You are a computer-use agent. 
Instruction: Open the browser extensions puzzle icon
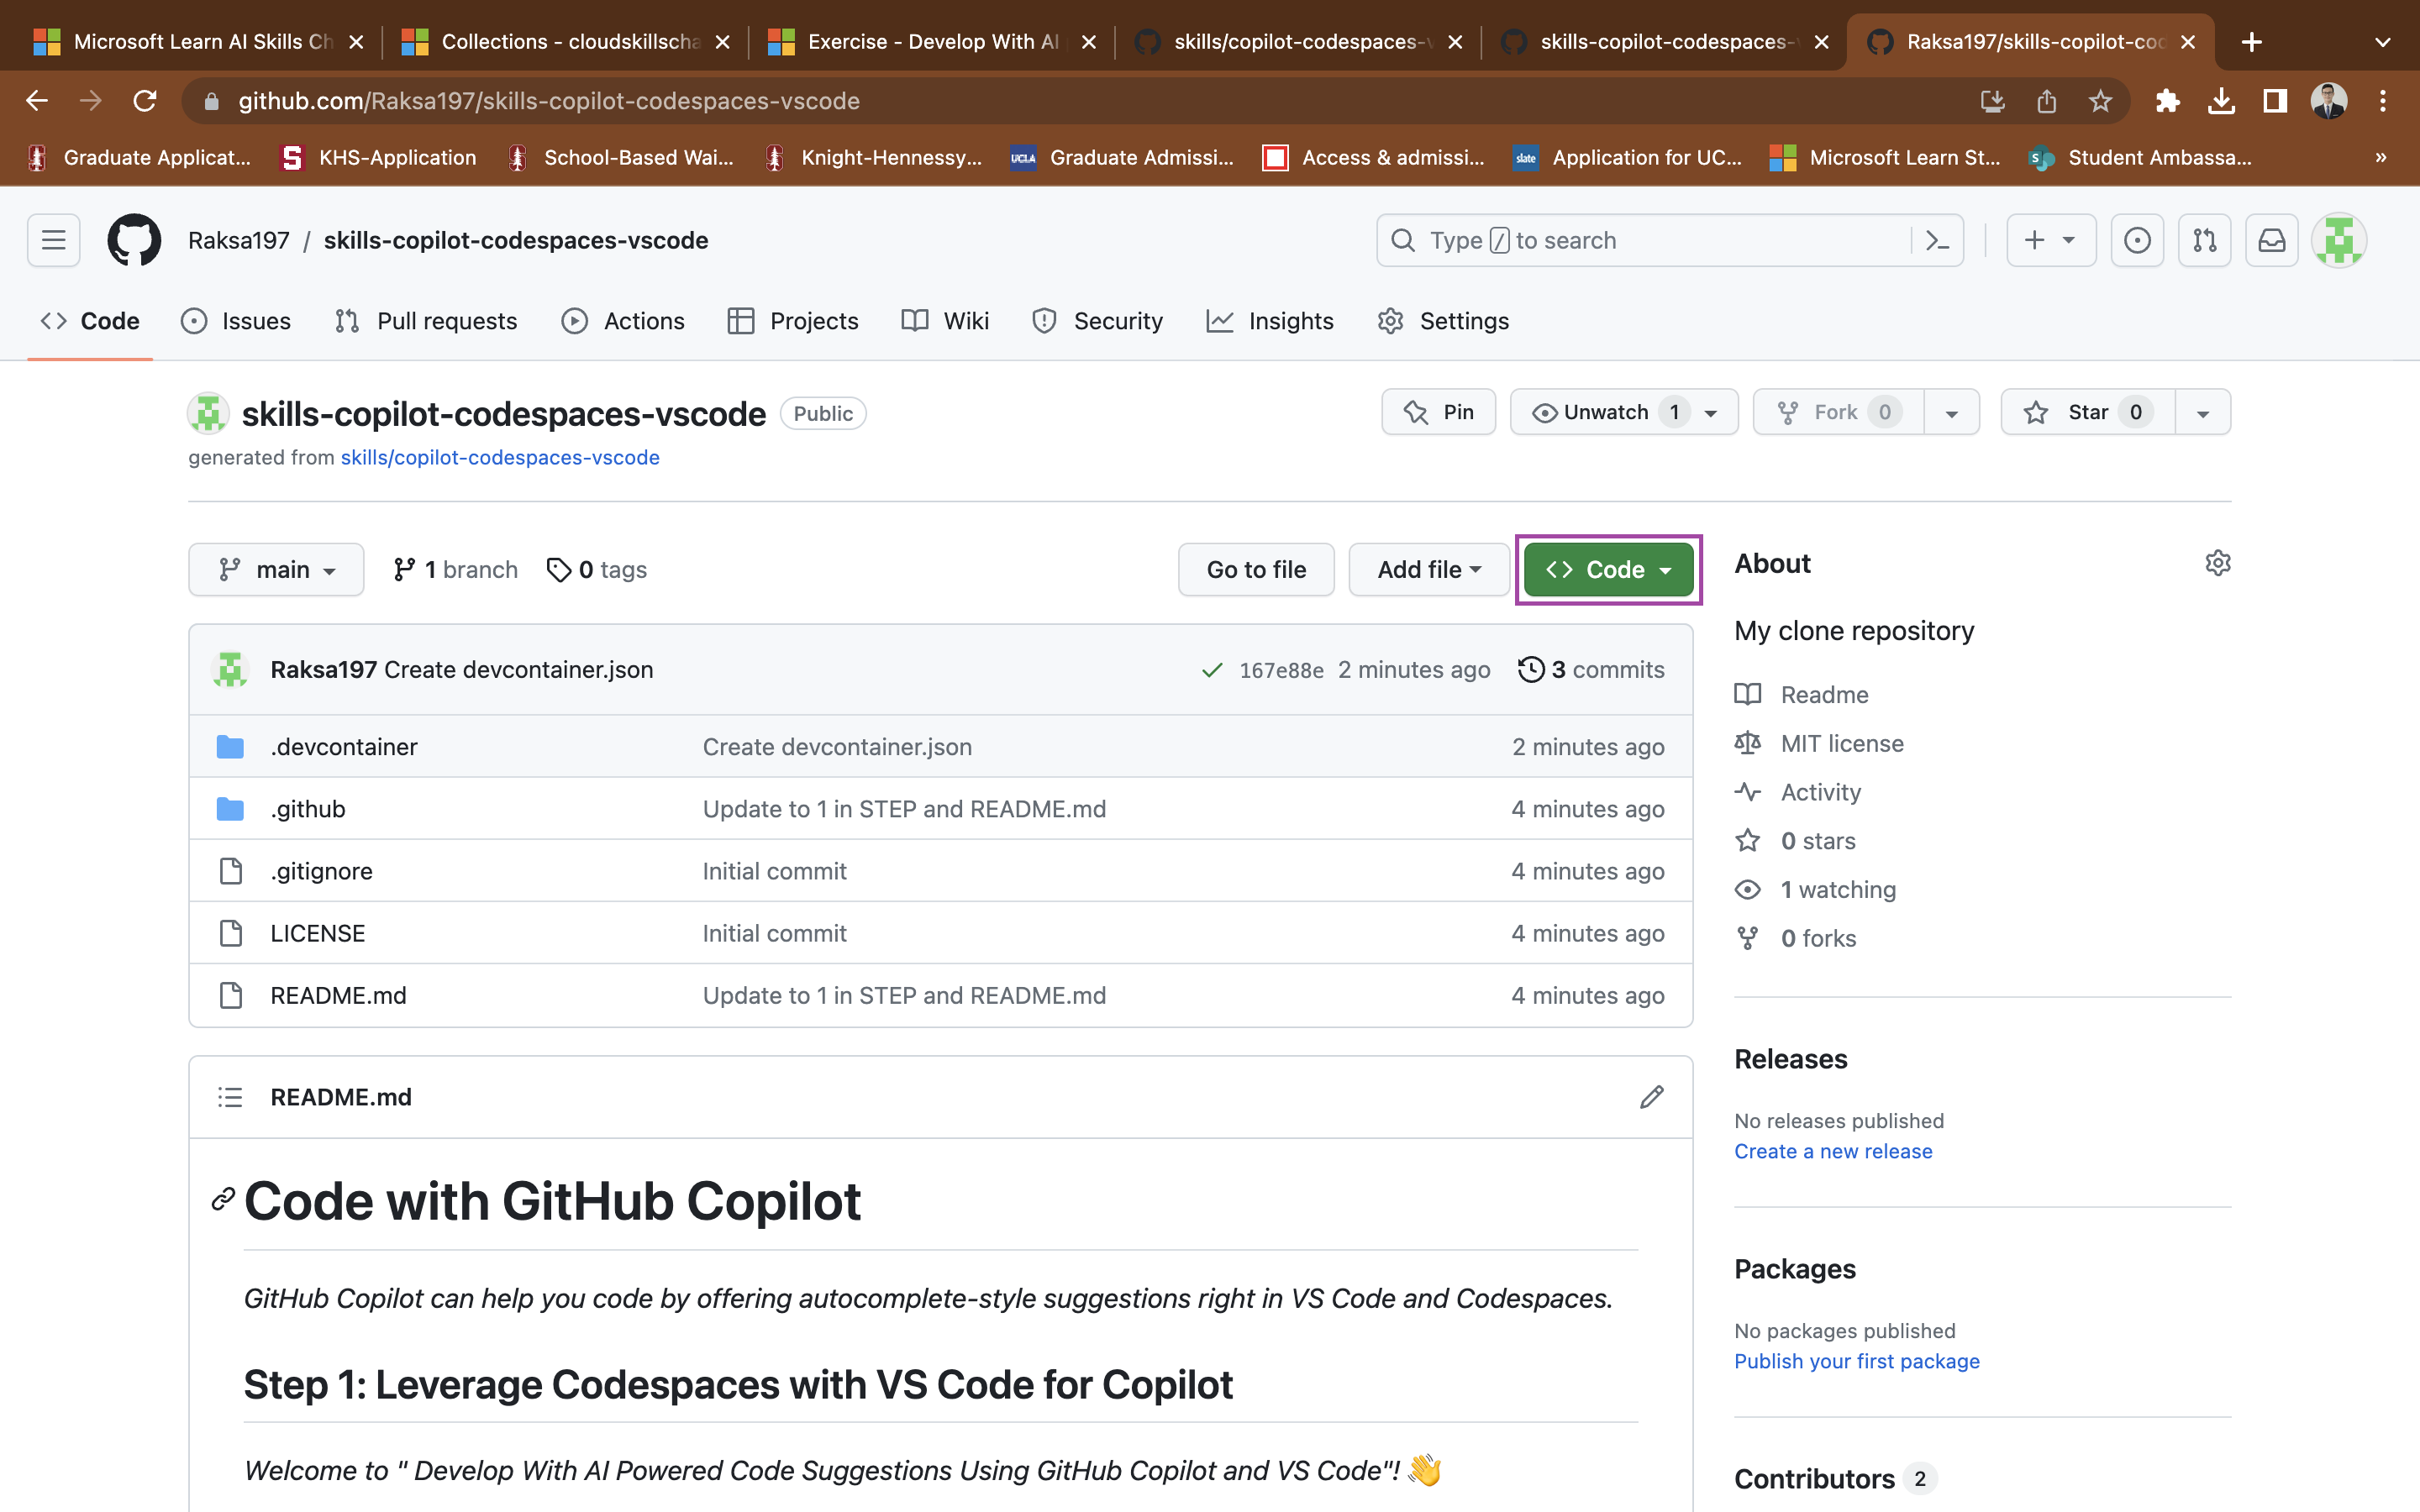[x=2168, y=100]
